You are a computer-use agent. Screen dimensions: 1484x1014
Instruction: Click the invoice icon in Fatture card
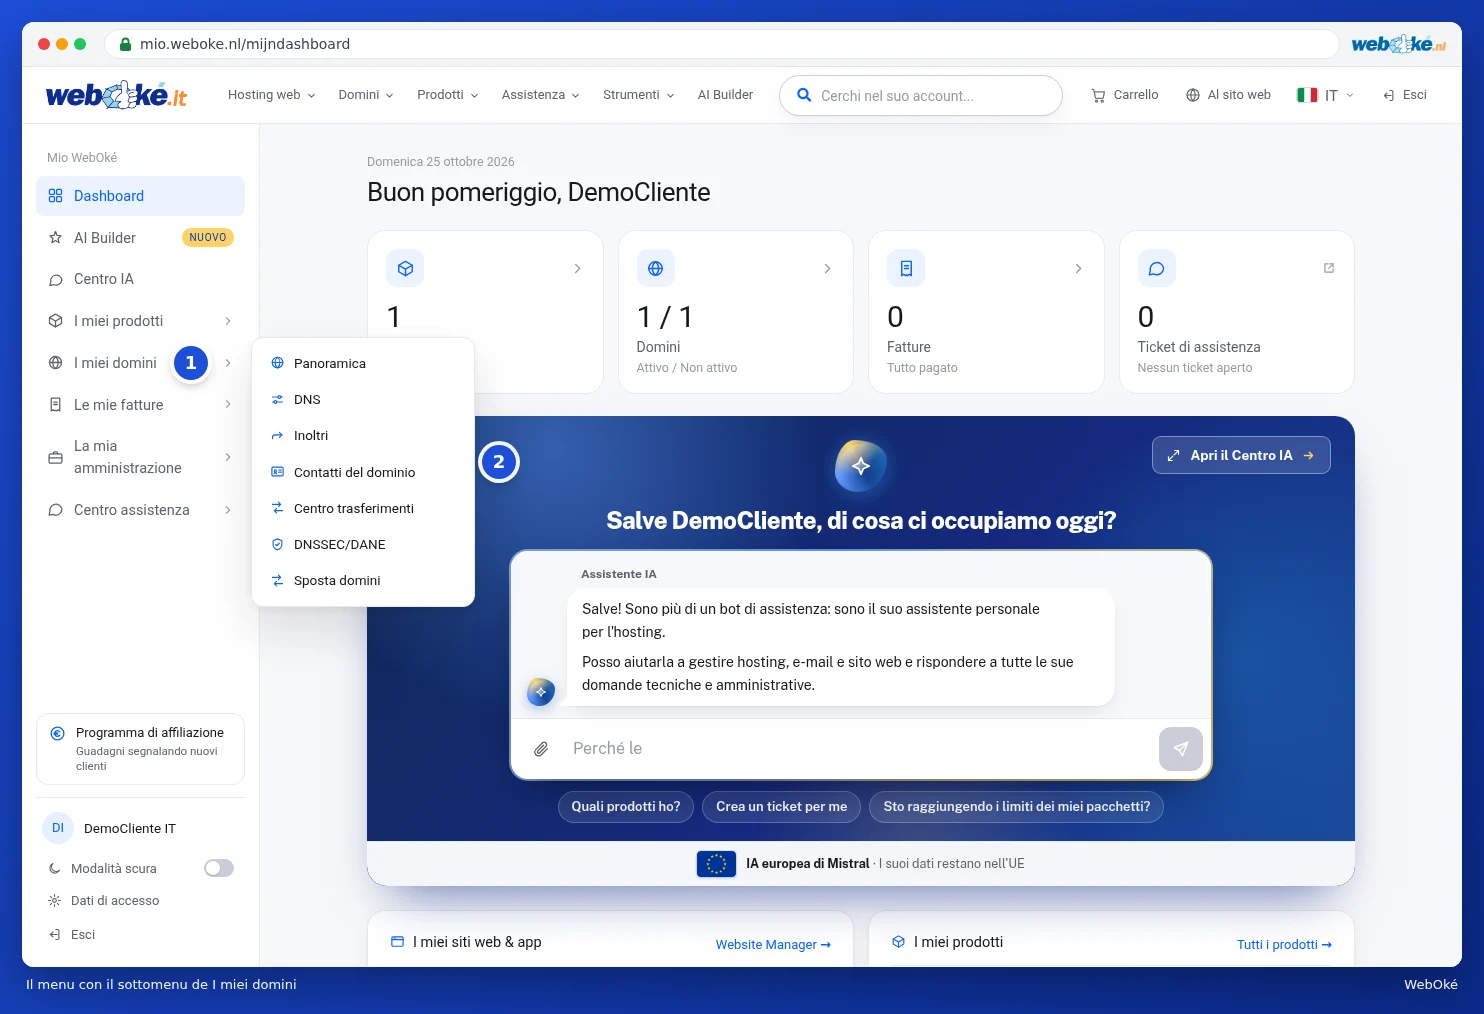click(x=906, y=268)
